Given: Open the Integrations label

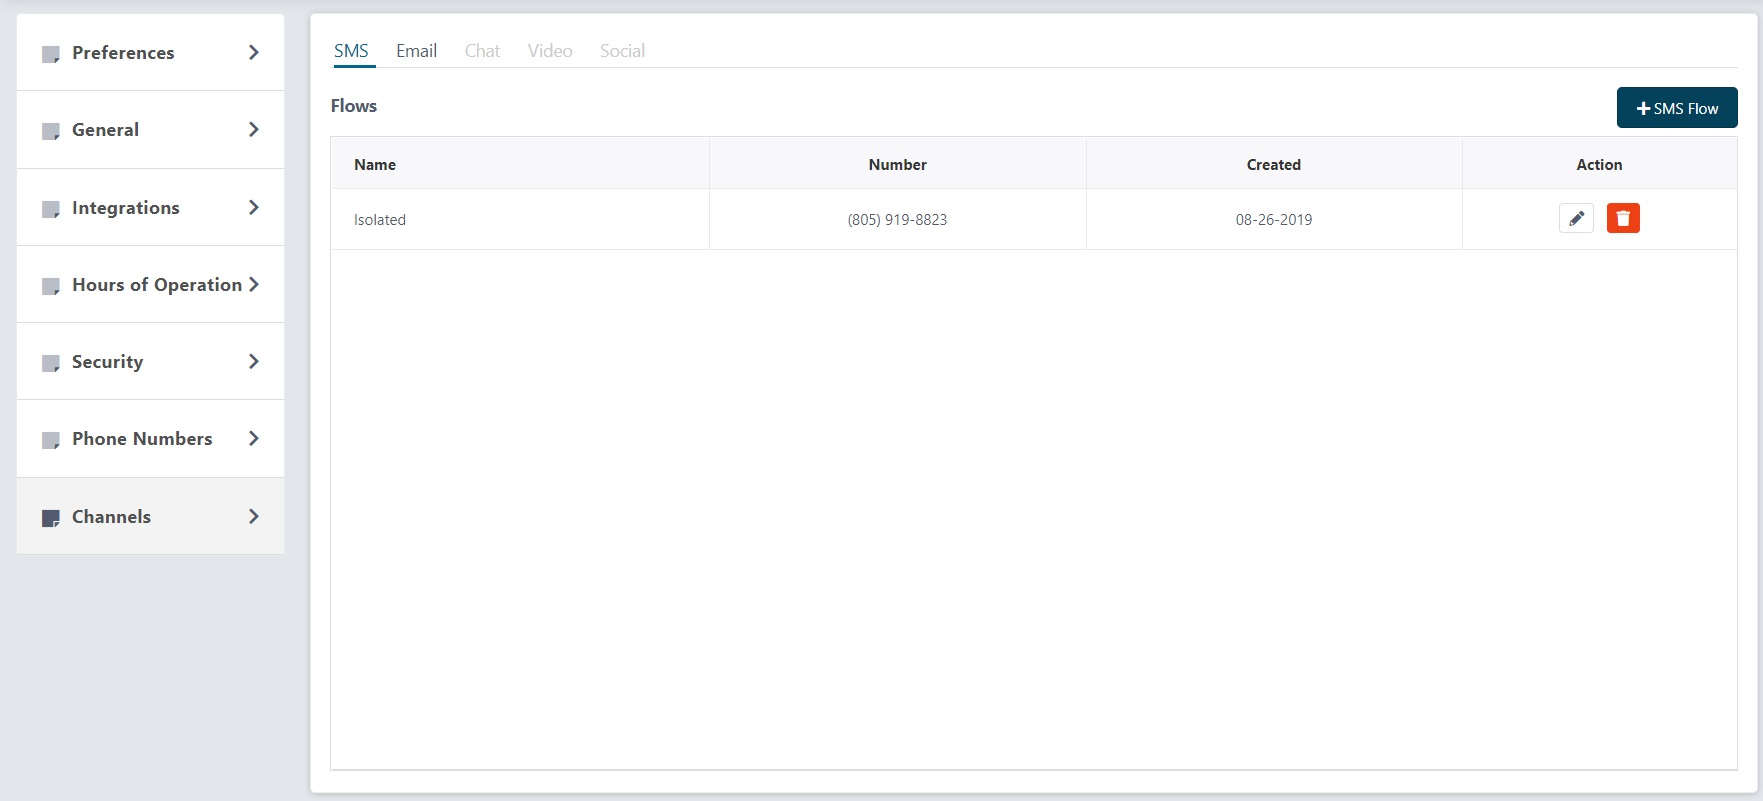Looking at the screenshot, I should tap(126, 208).
